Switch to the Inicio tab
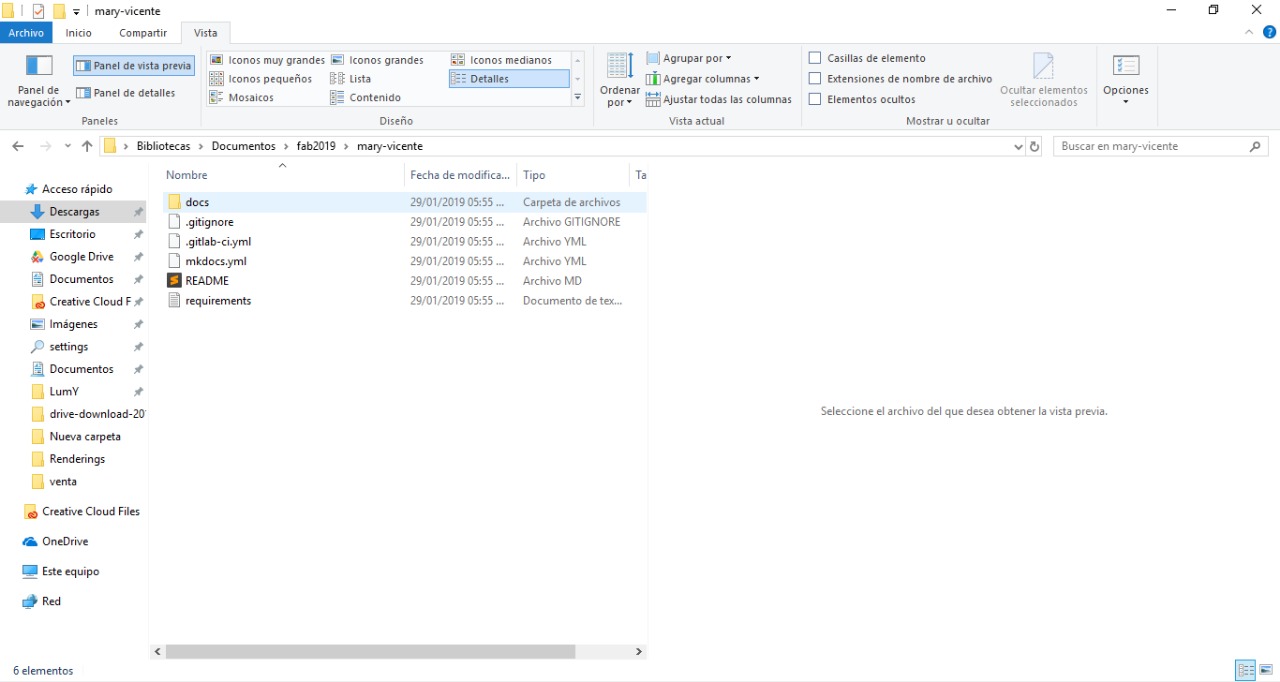Viewport: 1280px width, 682px height. [79, 33]
